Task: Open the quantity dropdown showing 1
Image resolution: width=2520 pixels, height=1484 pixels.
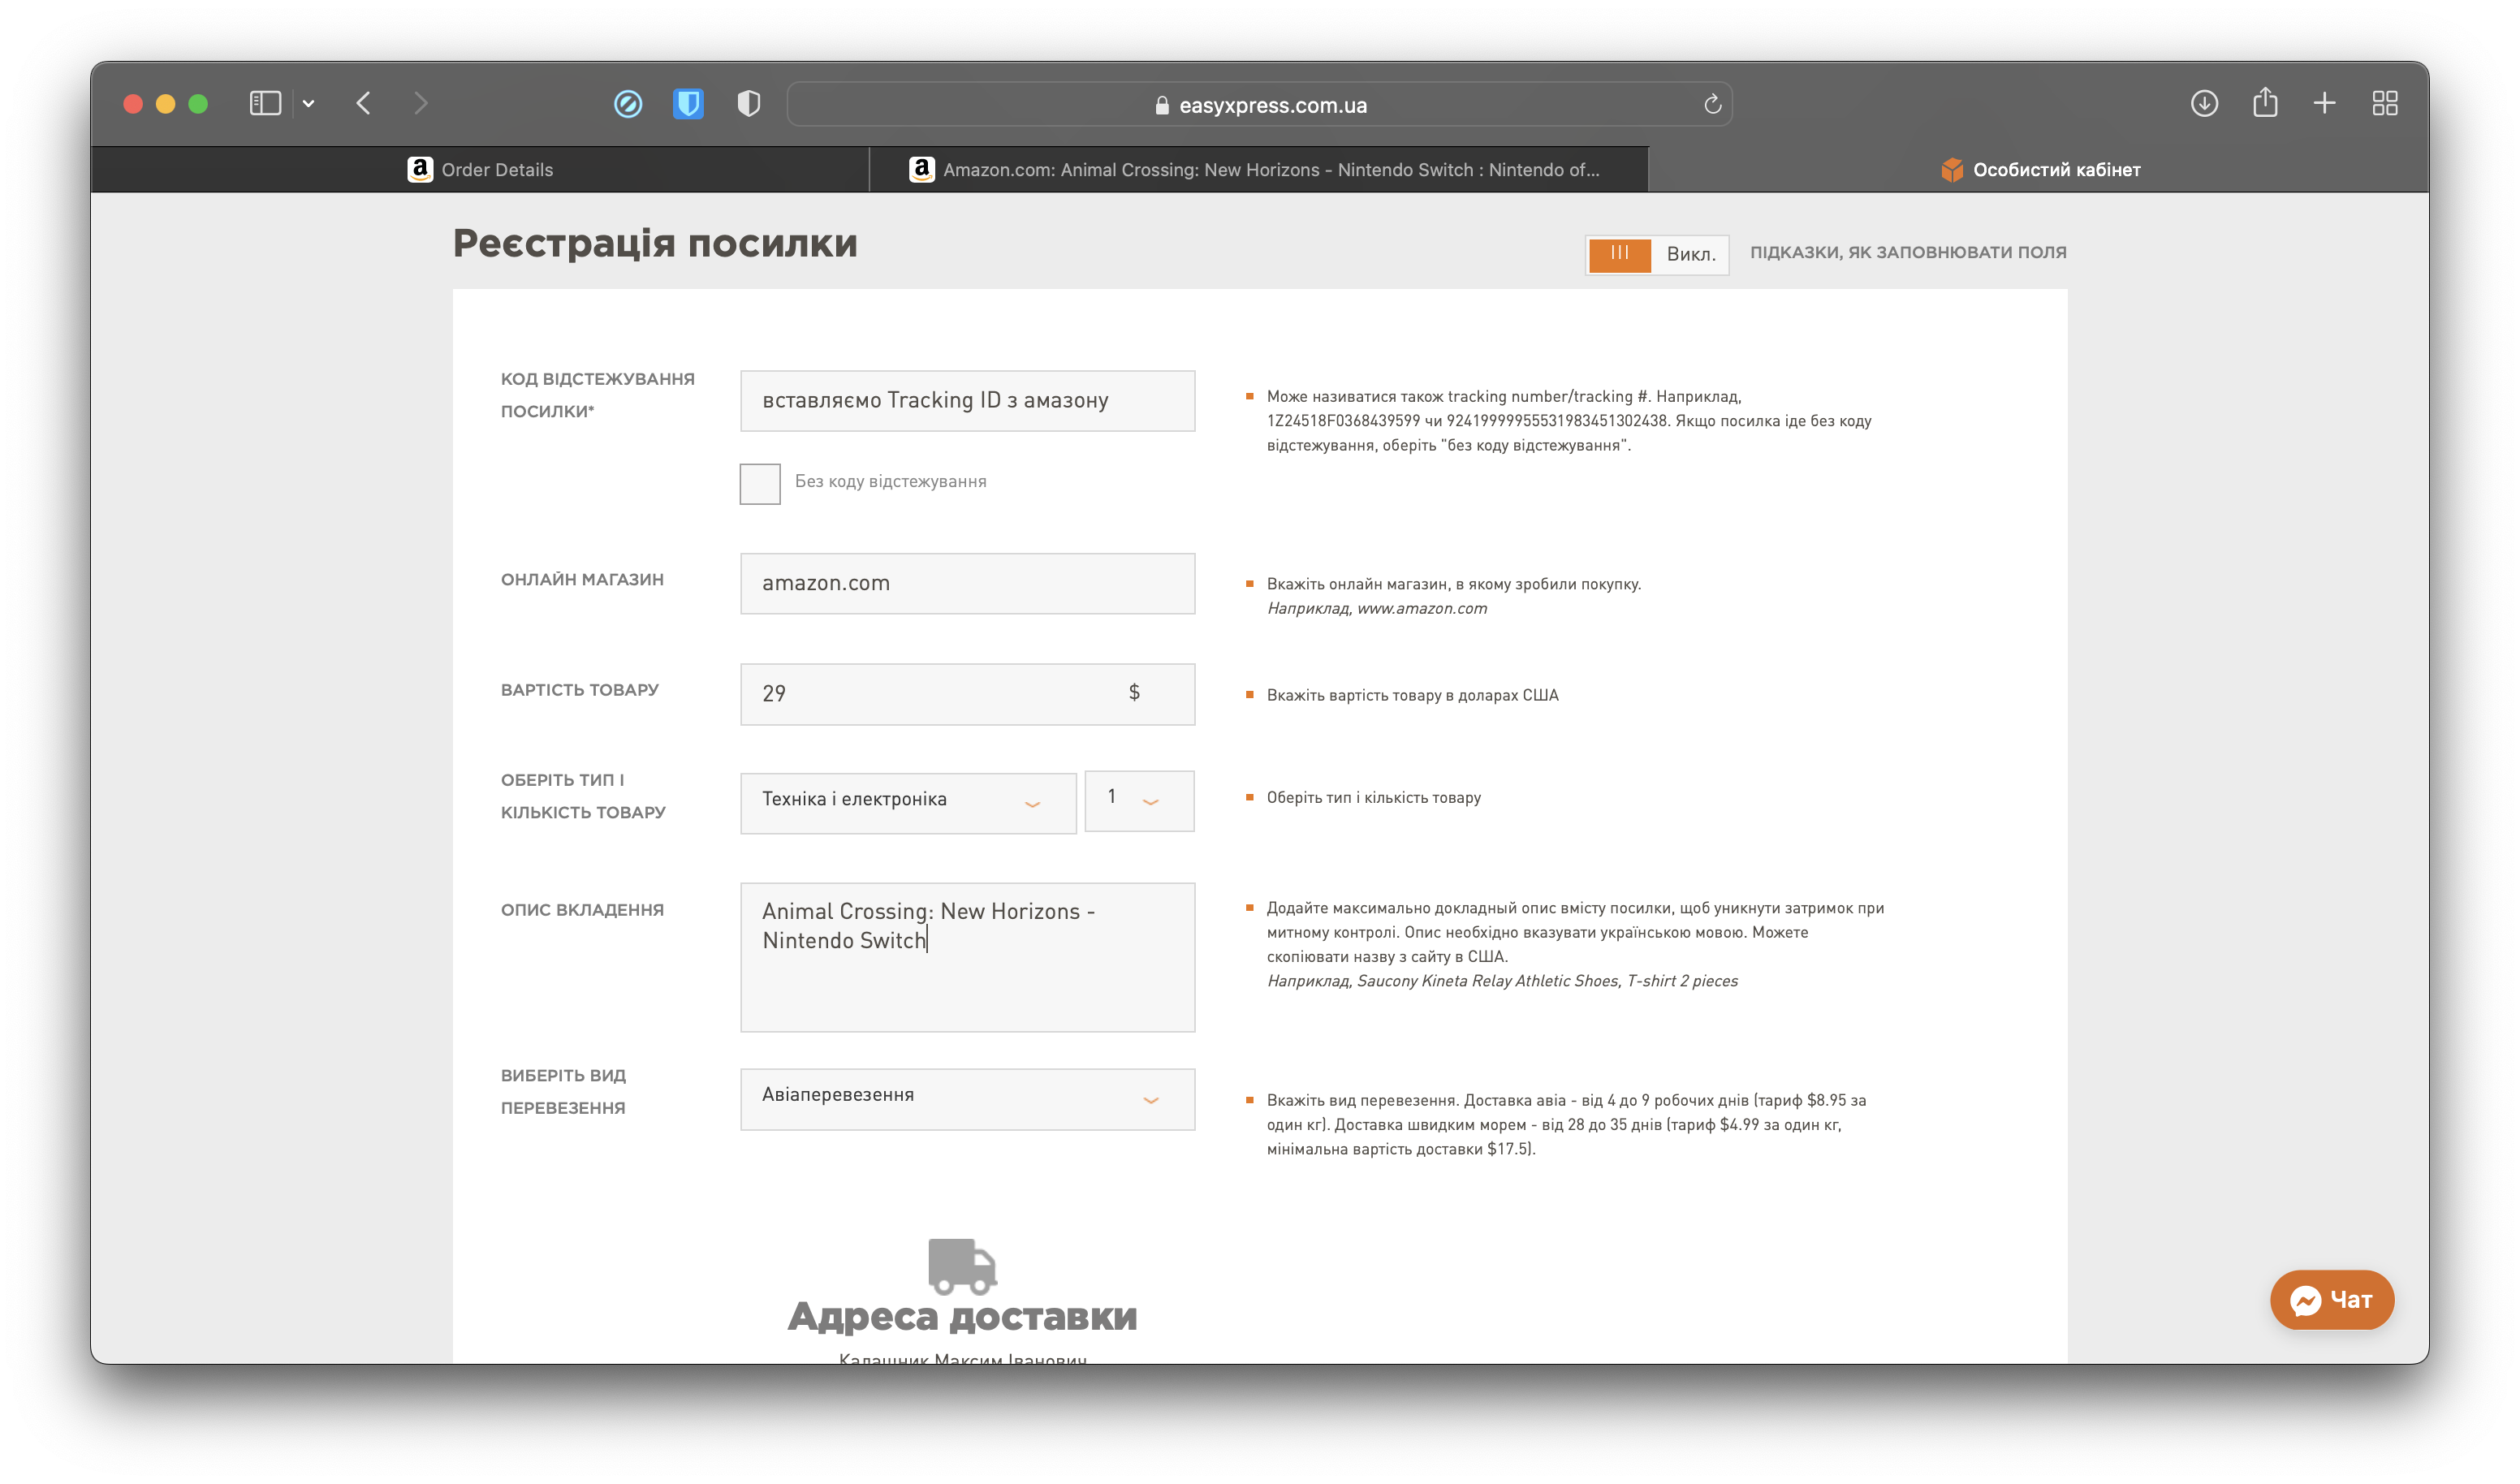Action: [x=1139, y=801]
